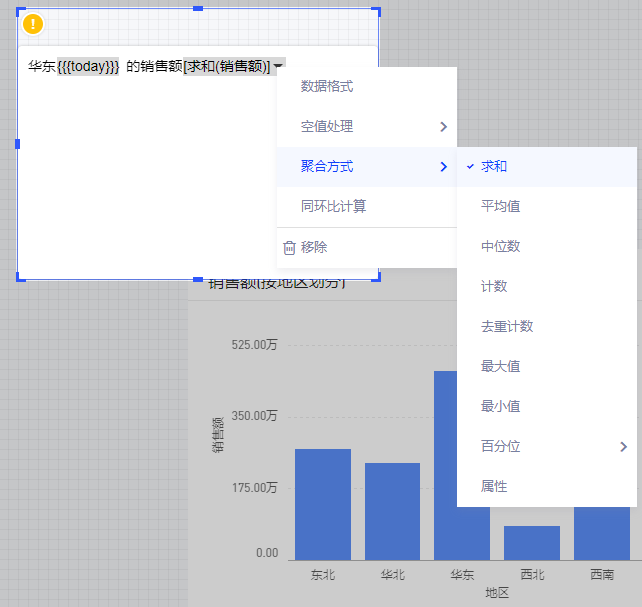The height and width of the screenshot is (607, 642).
Task: Select 计数 aggregation option
Action: (494, 286)
